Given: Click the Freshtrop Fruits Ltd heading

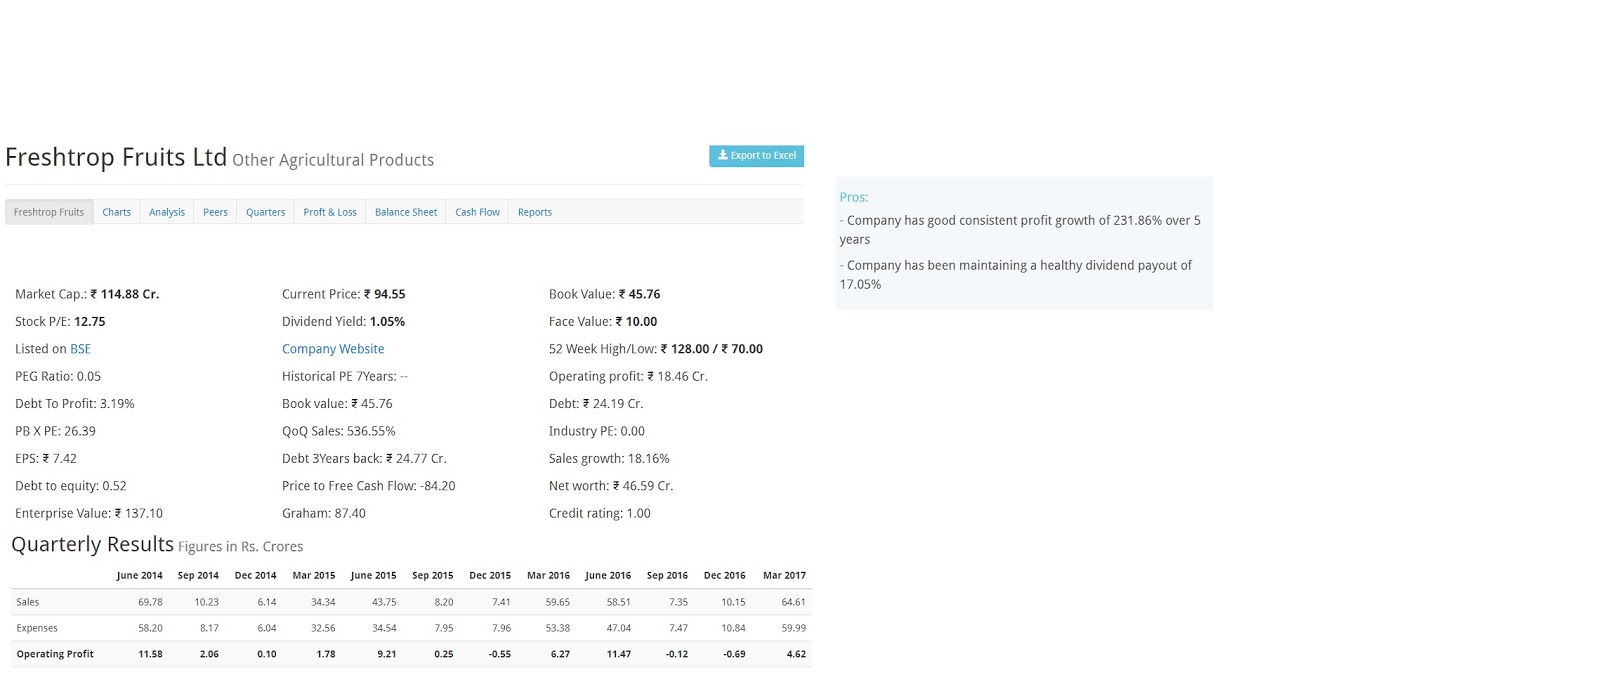Looking at the screenshot, I should coord(116,157).
